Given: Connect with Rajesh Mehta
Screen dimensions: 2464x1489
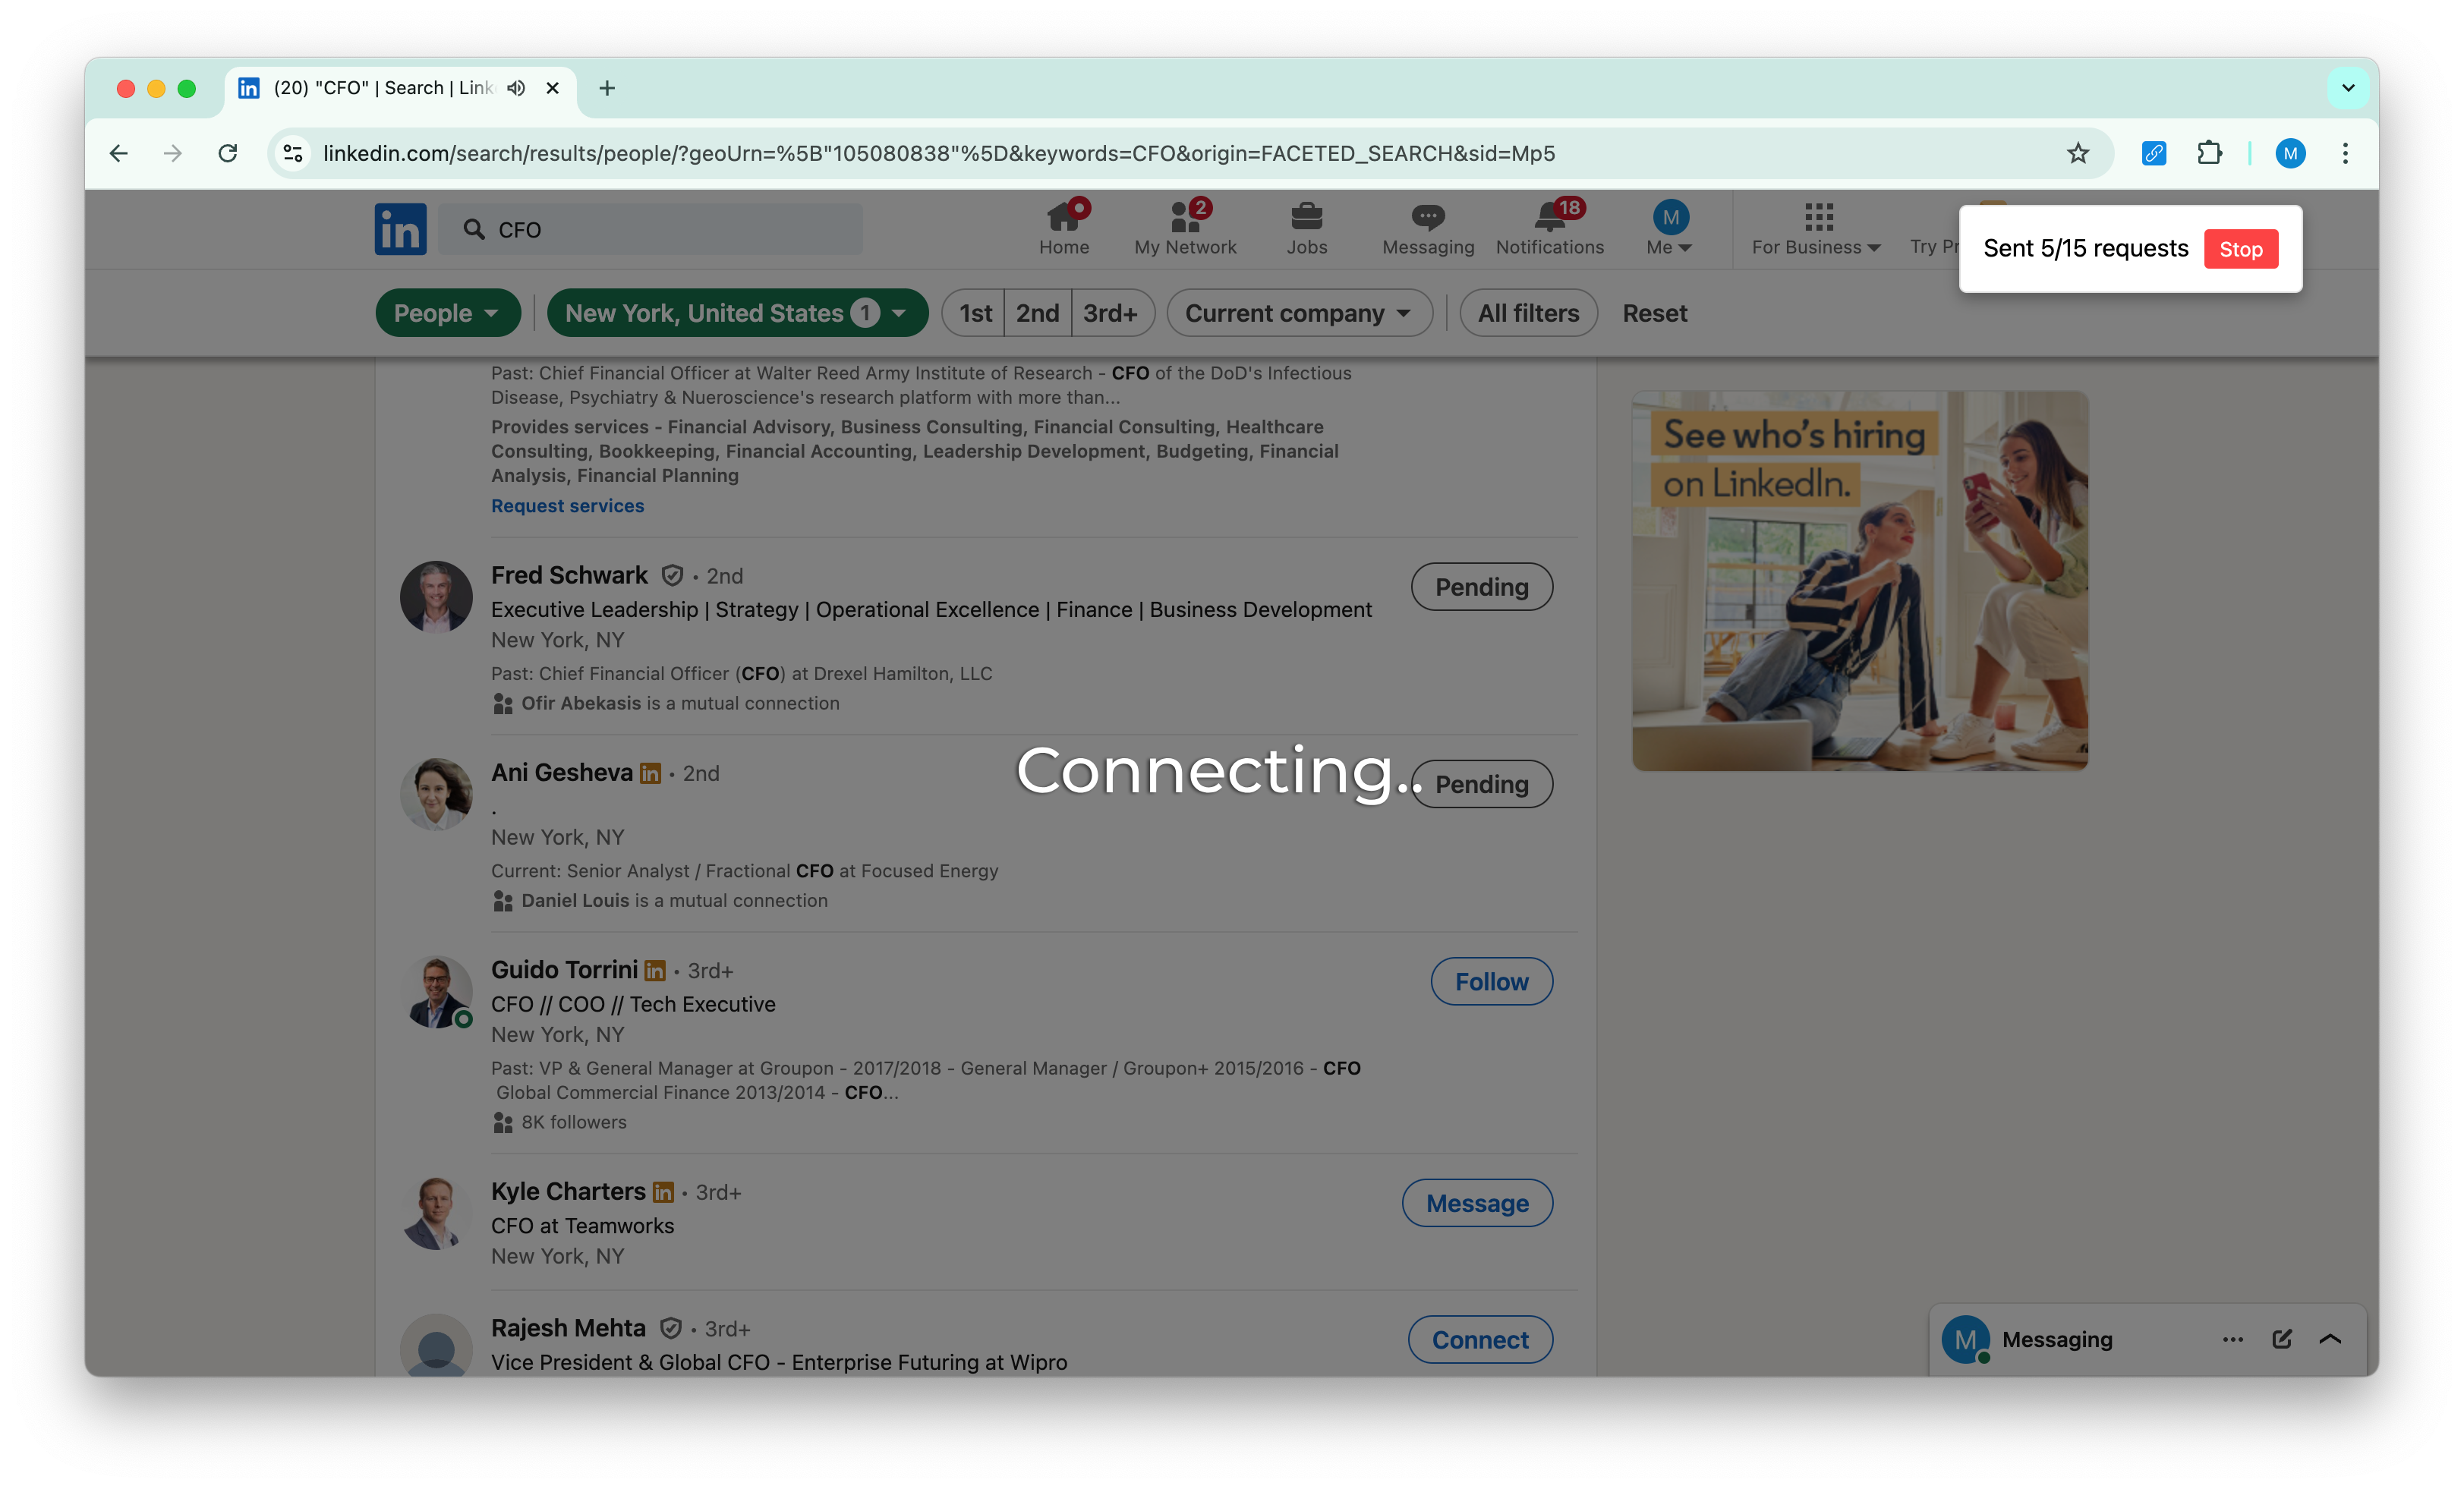Looking at the screenshot, I should coord(1480,1340).
